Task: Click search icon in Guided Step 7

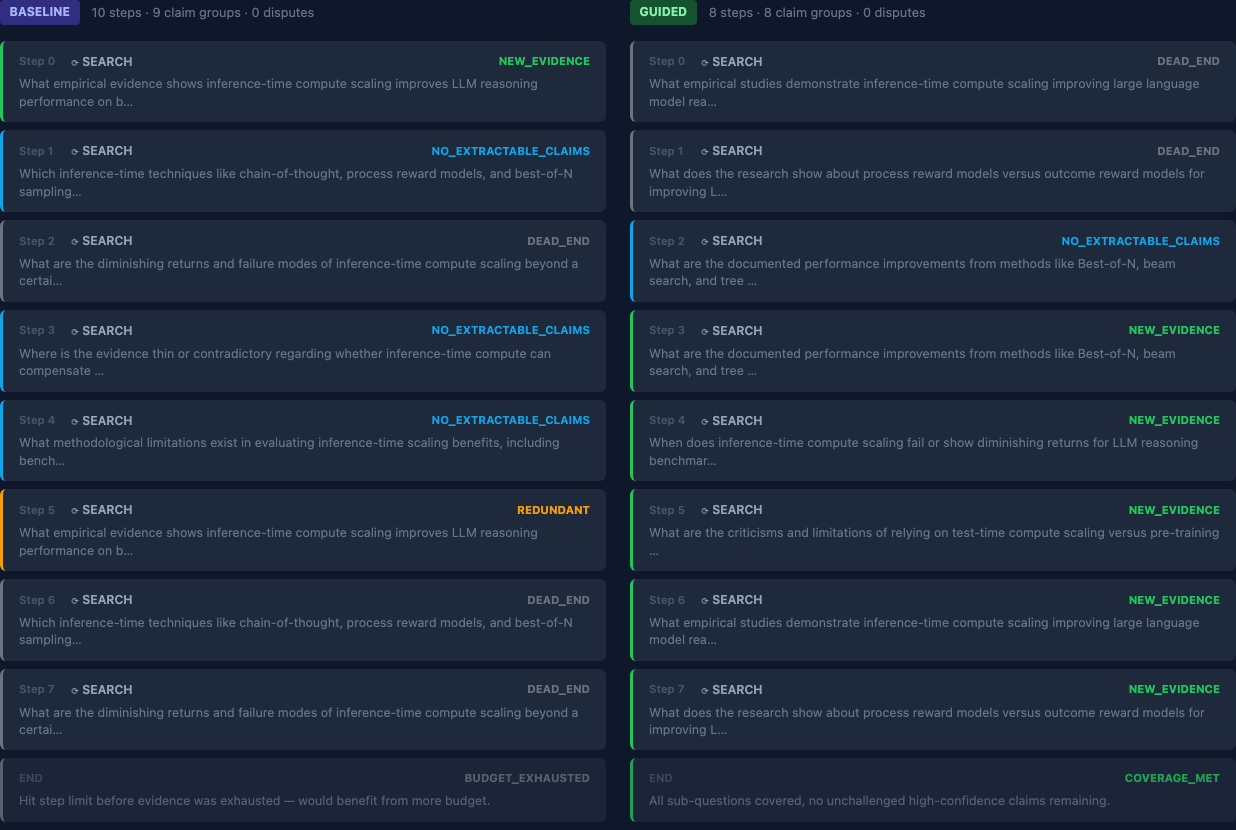Action: [705, 690]
